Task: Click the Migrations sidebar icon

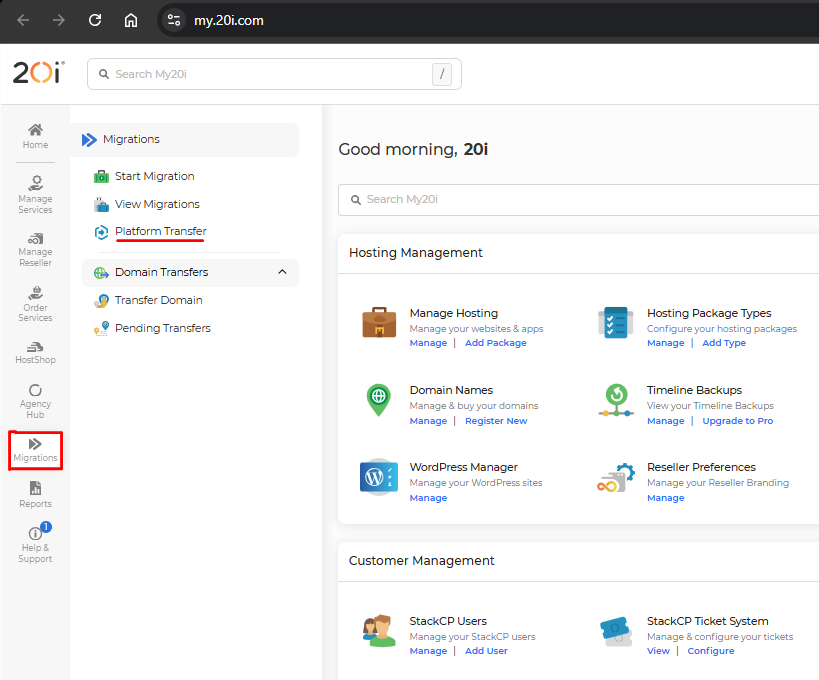Action: (35, 448)
